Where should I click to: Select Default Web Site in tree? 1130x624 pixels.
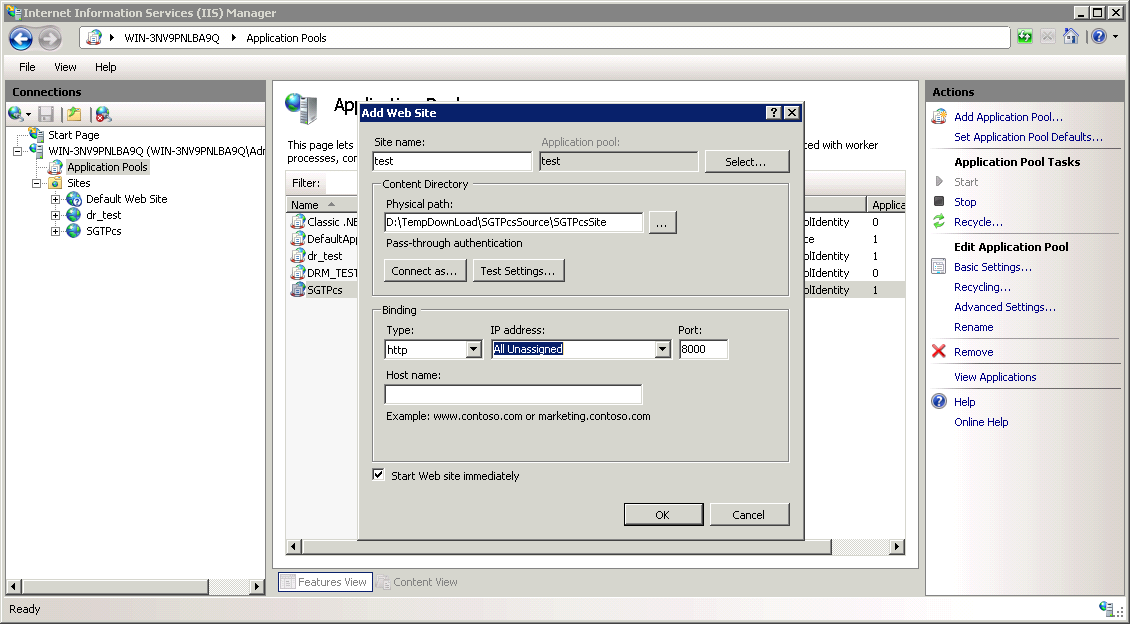(126, 199)
